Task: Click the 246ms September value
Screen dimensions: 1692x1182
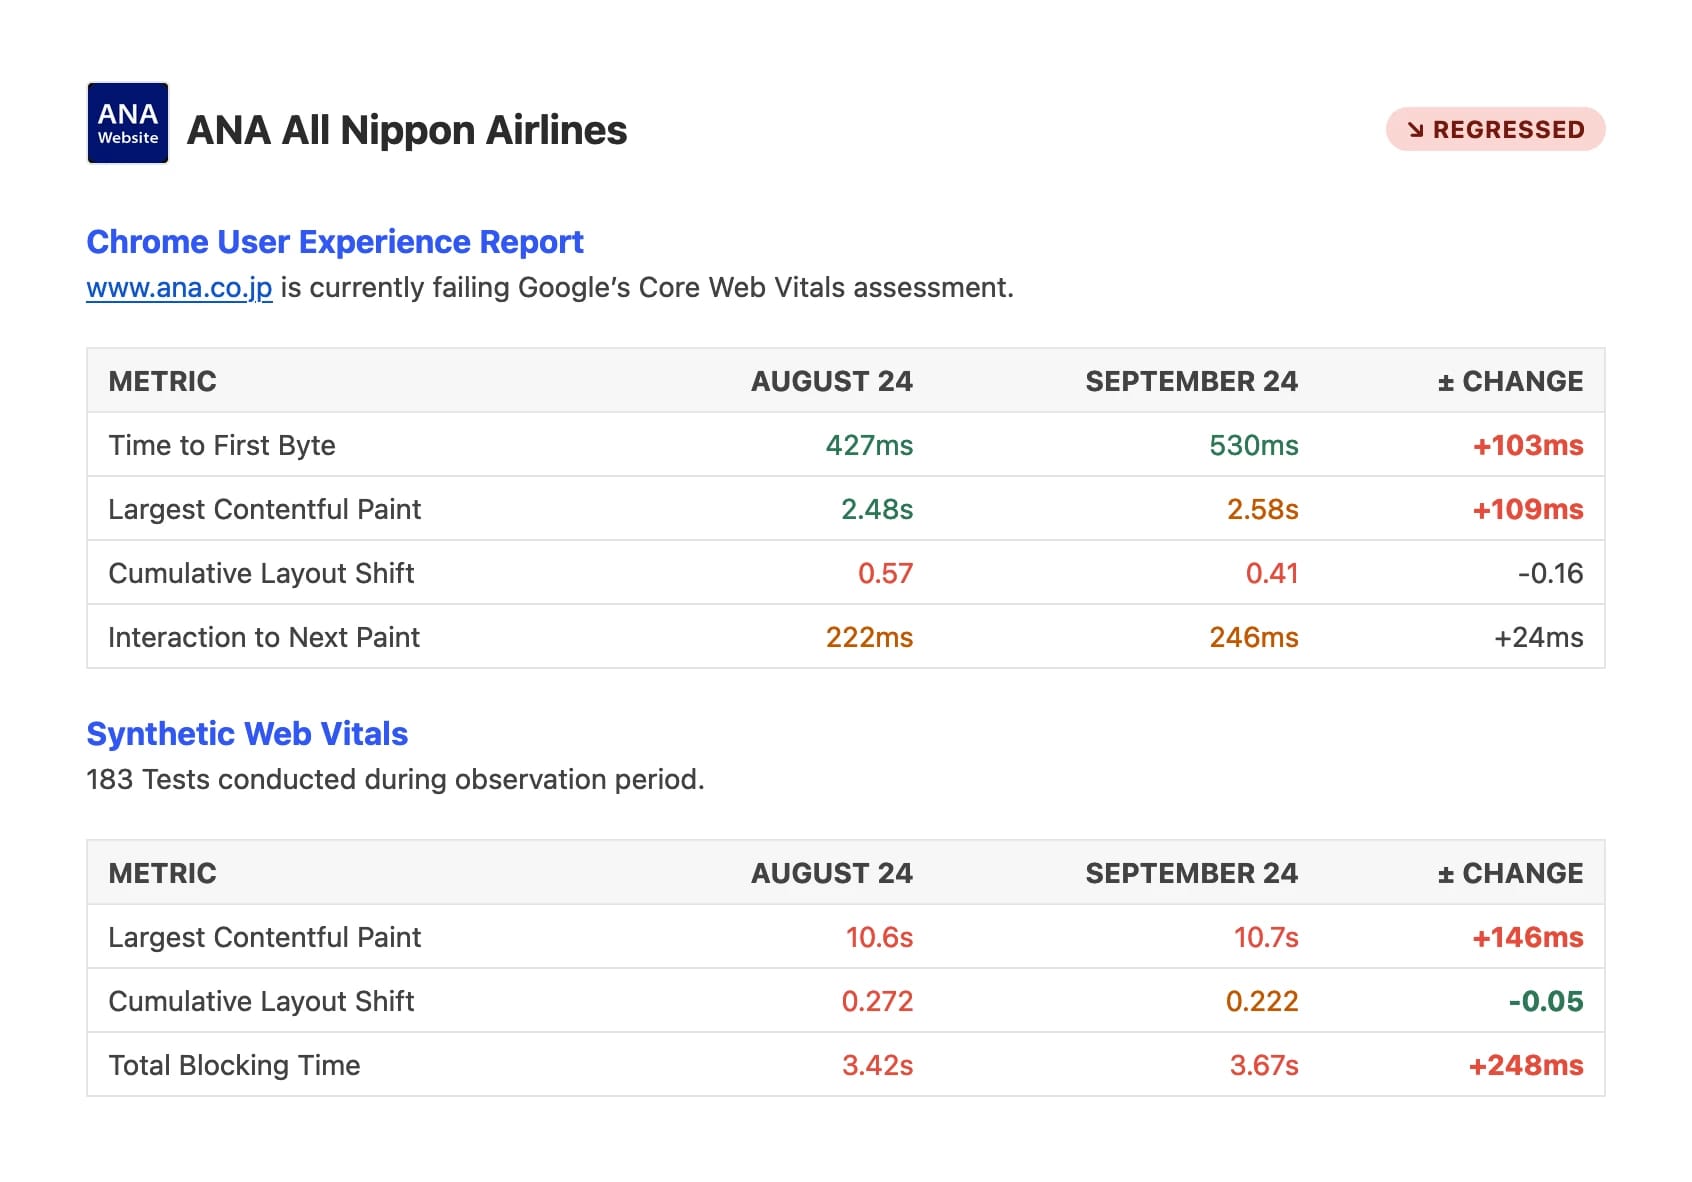Action: tap(1253, 638)
